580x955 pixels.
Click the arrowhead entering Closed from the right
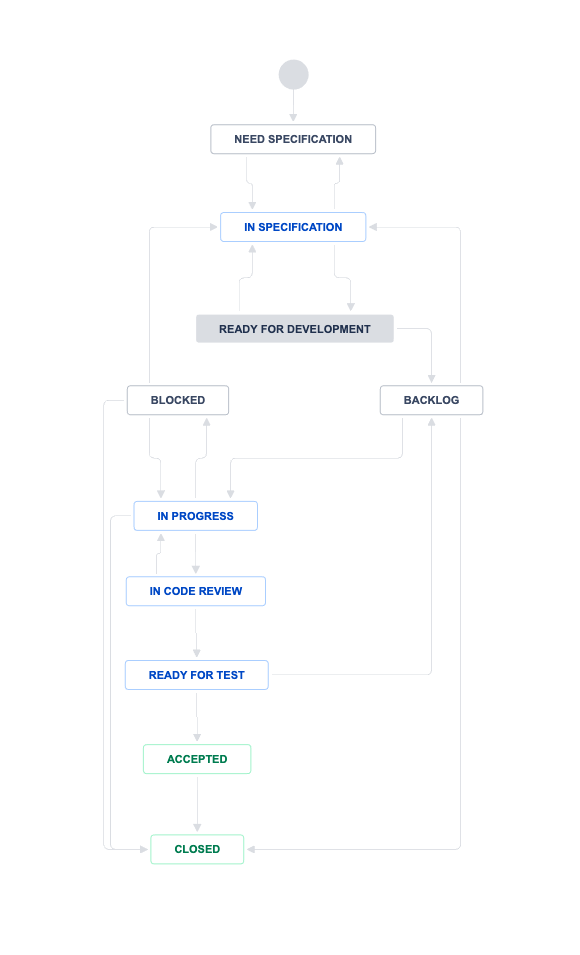251,849
